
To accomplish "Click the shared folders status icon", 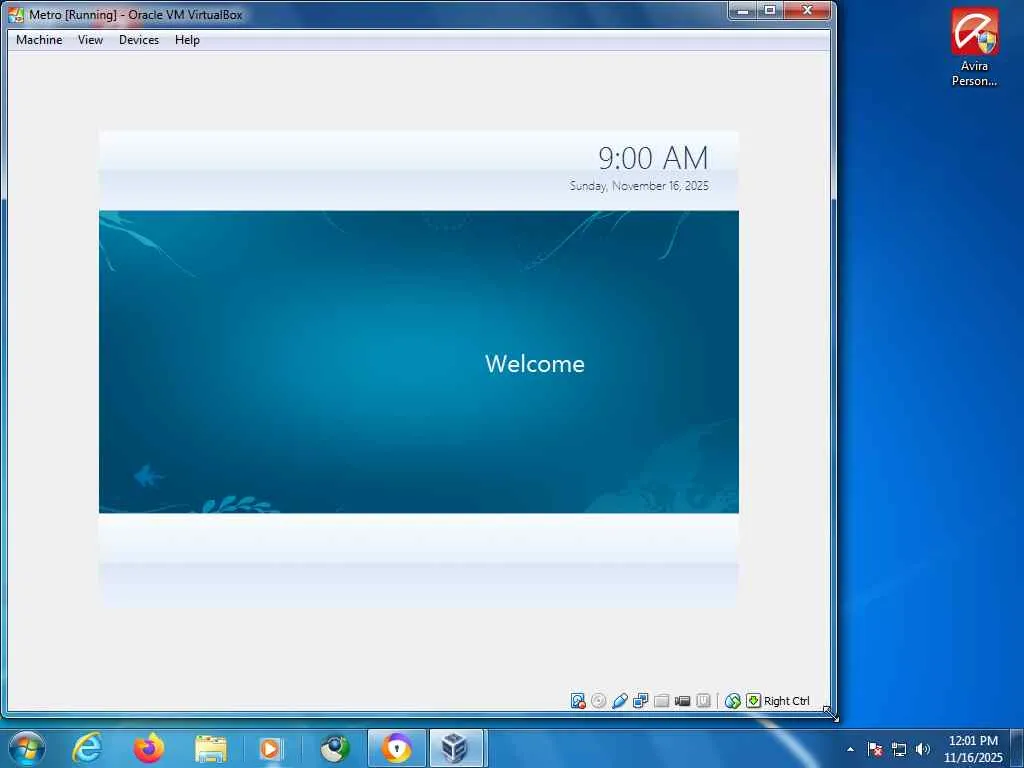I will [662, 701].
